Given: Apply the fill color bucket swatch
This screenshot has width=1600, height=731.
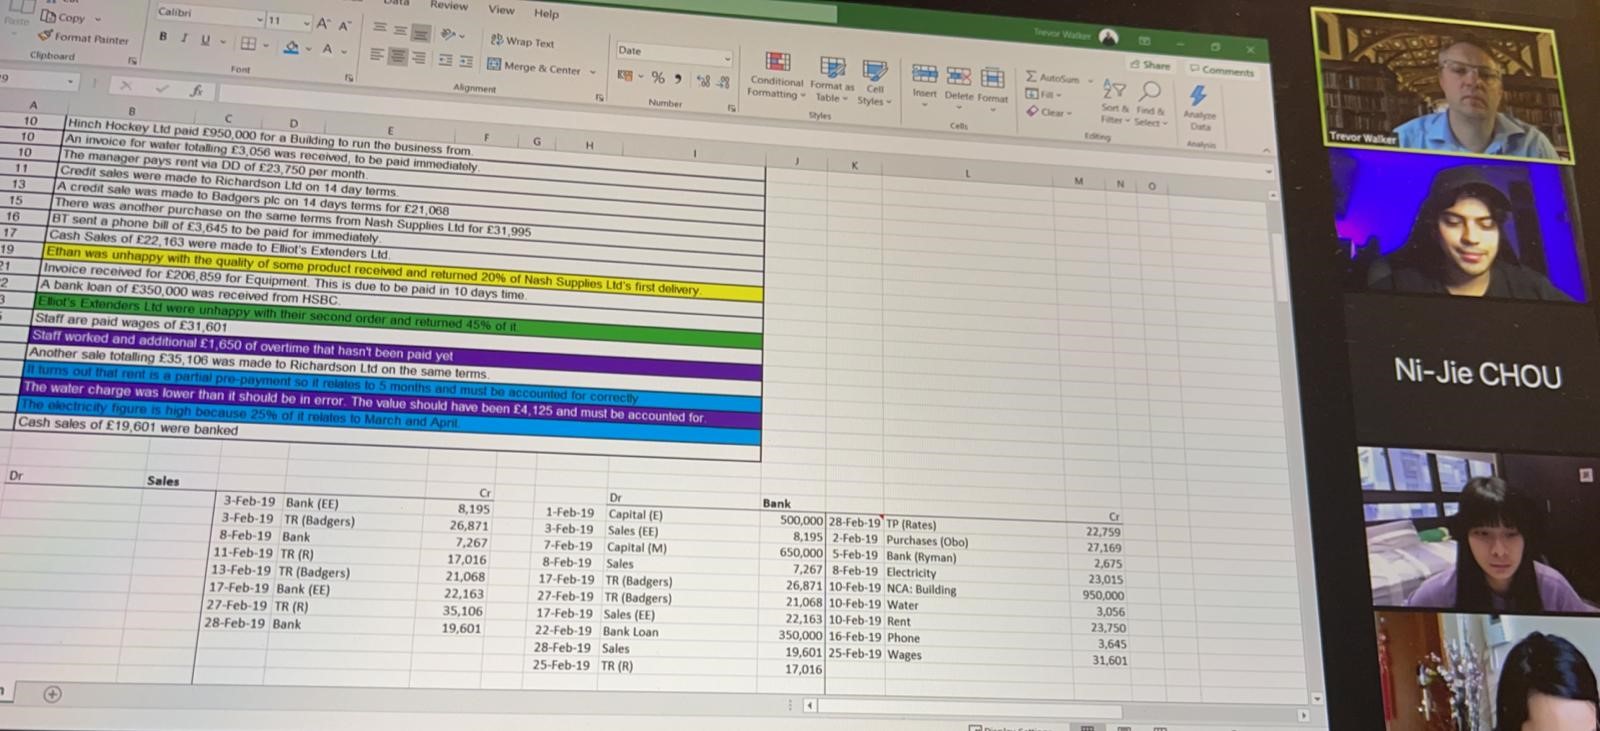Looking at the screenshot, I should tap(291, 47).
